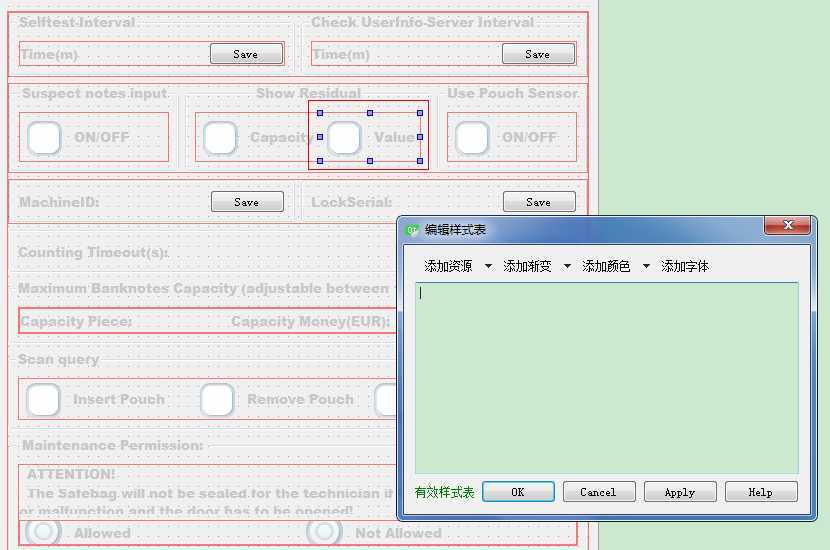Click the Qt icon in dialog title bar
The height and width of the screenshot is (550, 830).
pos(412,230)
